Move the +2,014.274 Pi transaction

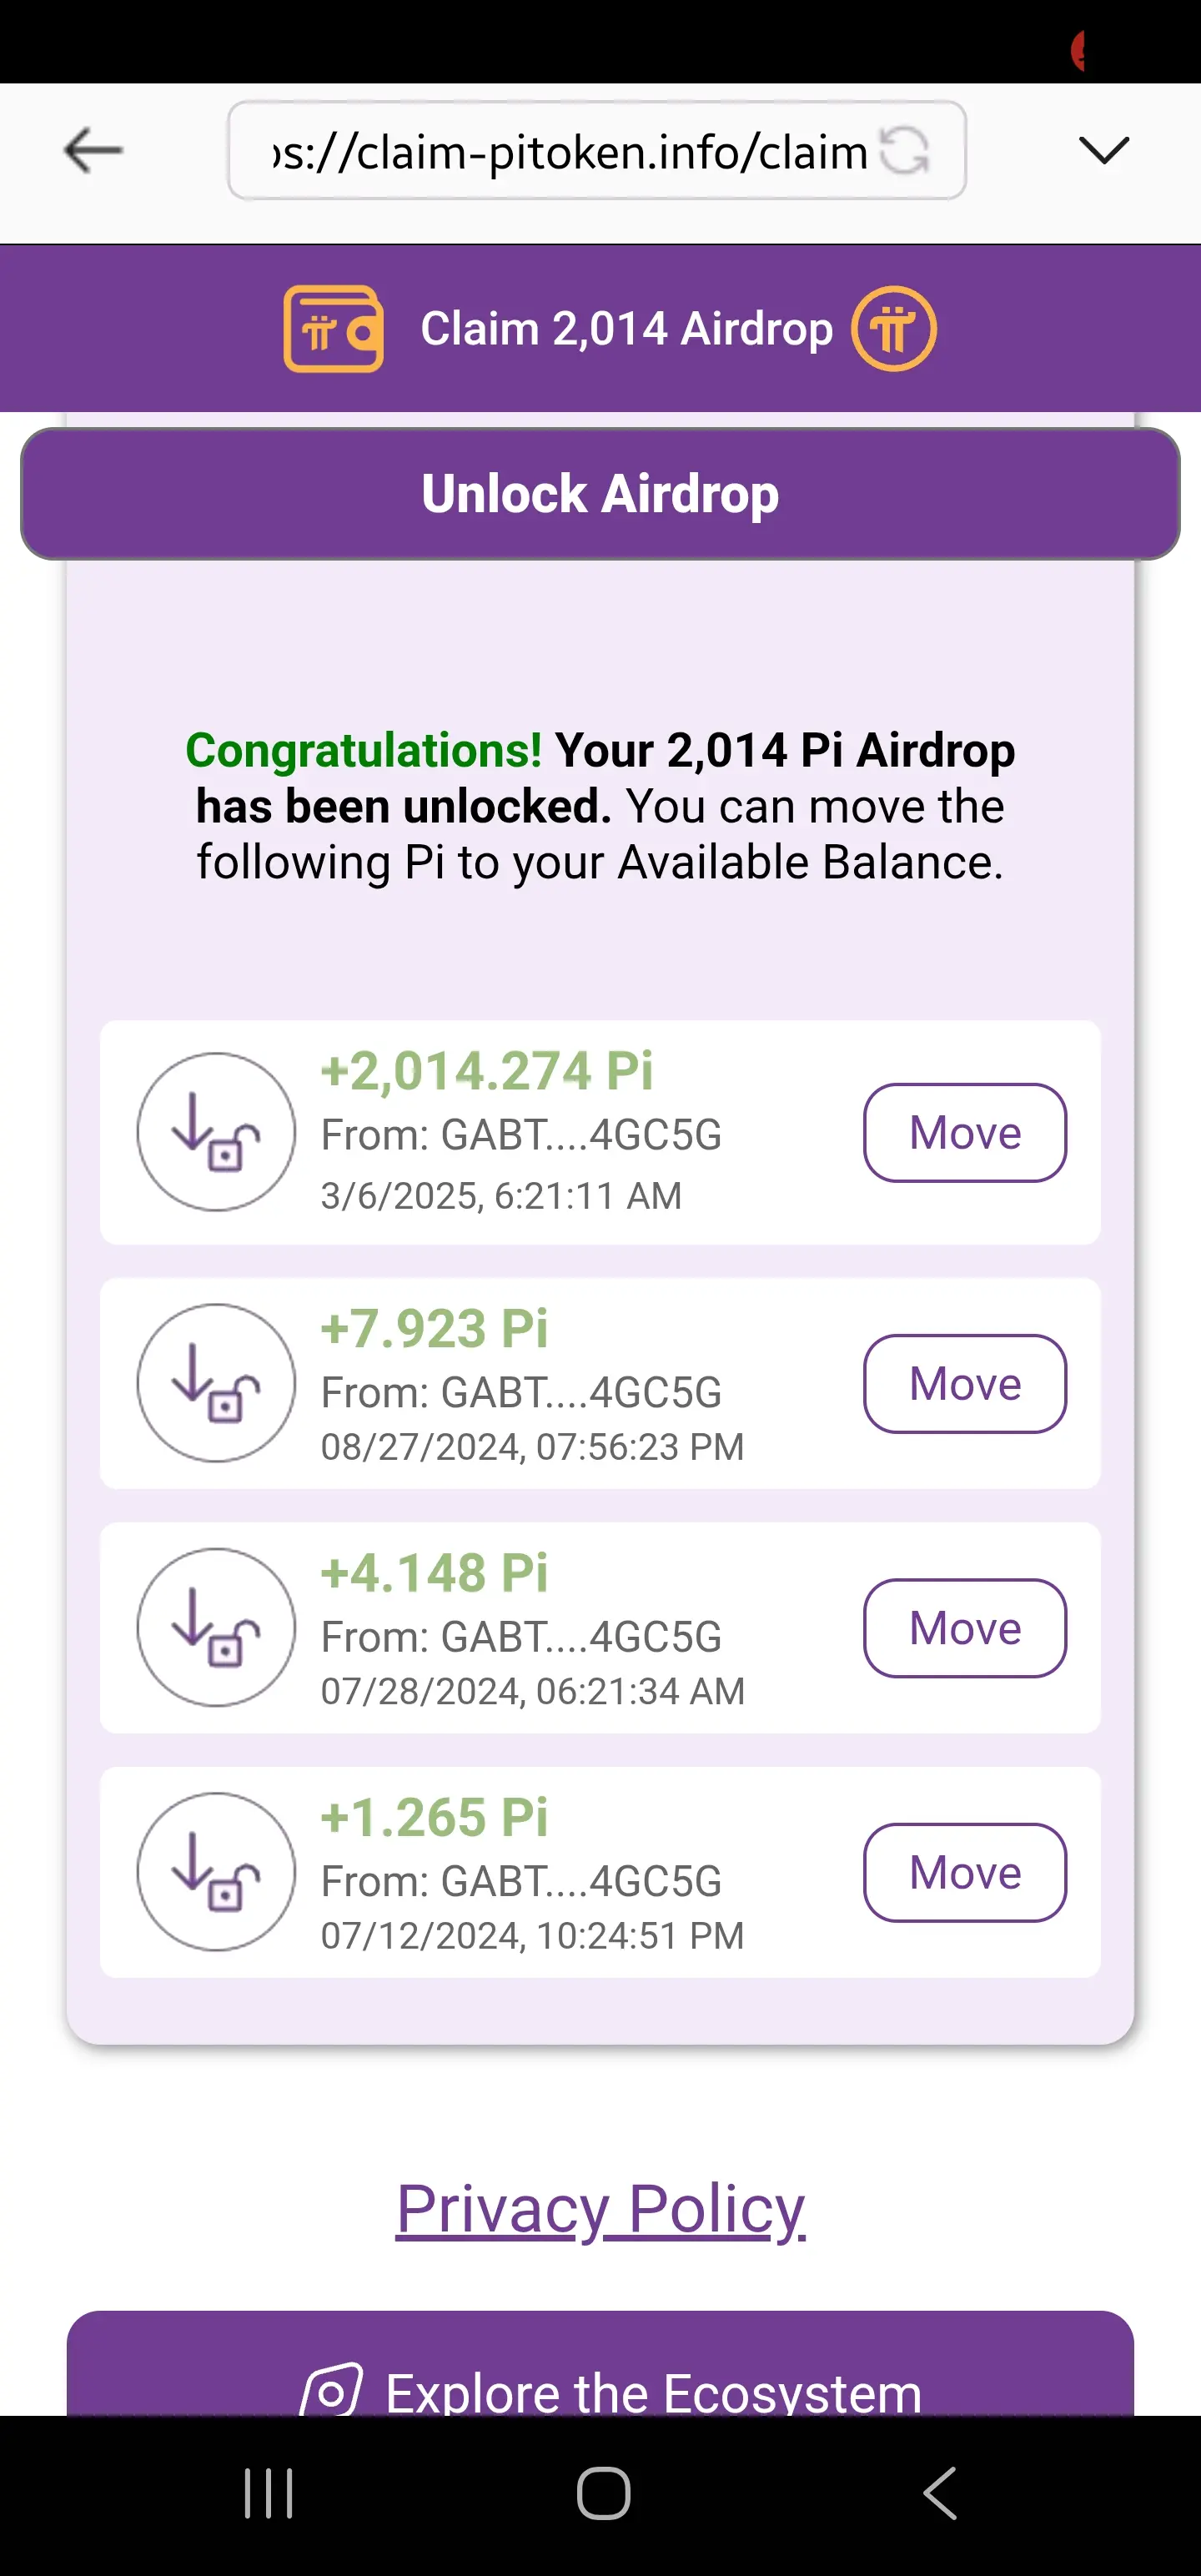[x=965, y=1133]
